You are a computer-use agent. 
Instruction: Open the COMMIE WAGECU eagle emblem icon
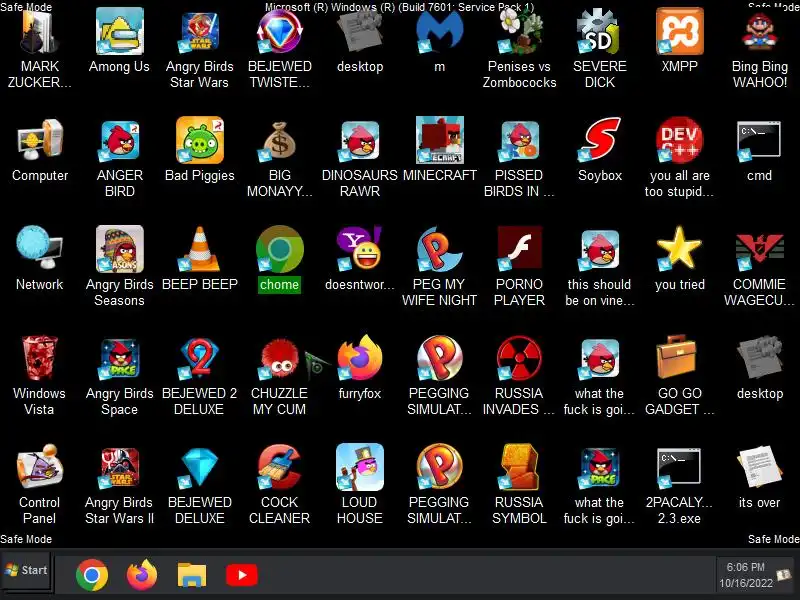[x=760, y=249]
